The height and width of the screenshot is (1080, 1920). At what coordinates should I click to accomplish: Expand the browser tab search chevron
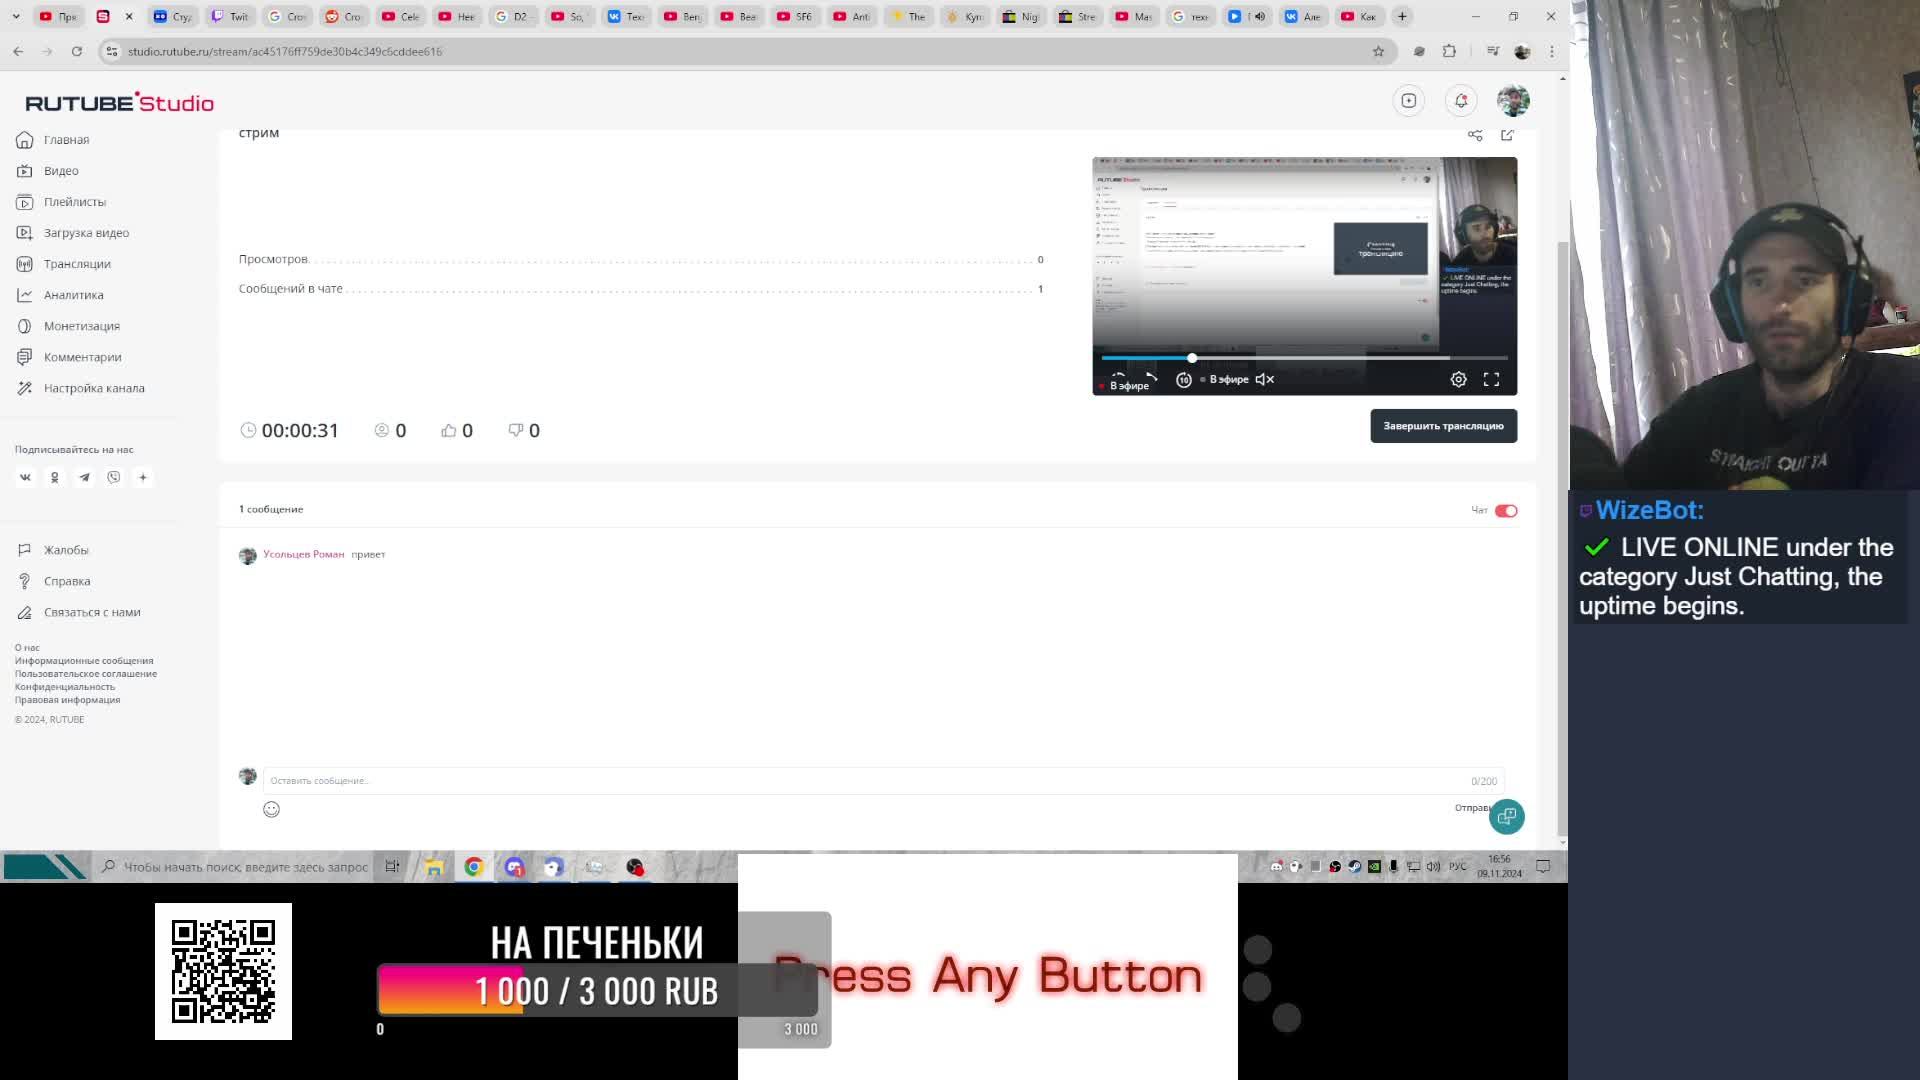click(16, 16)
